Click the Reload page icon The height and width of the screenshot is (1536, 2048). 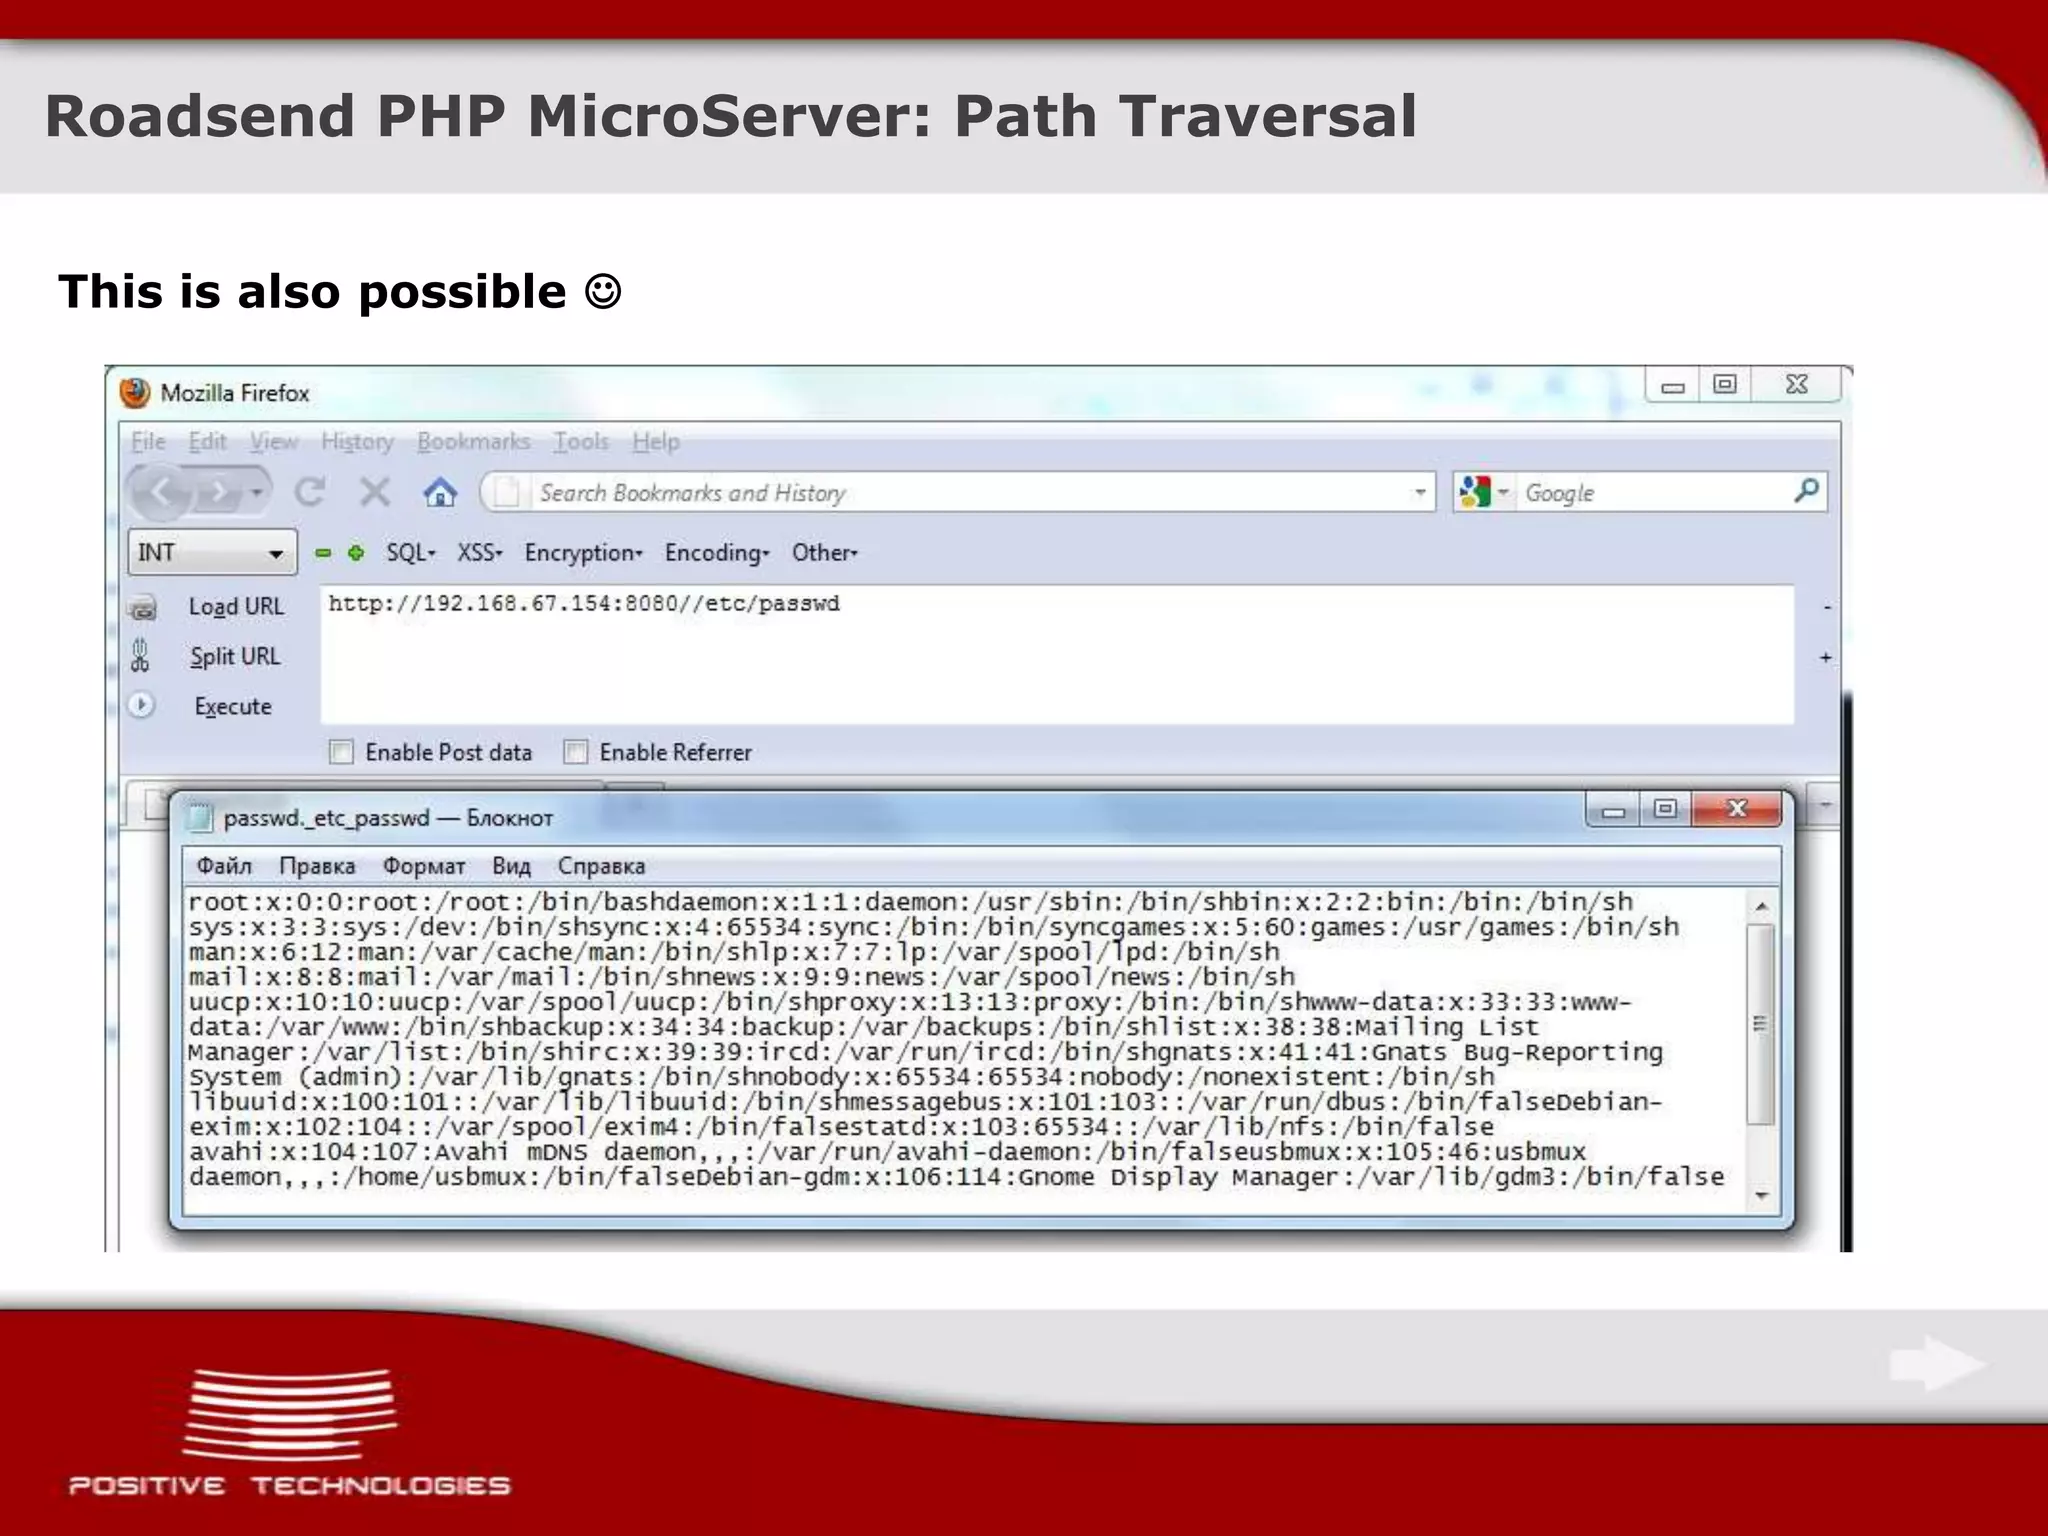click(x=310, y=492)
